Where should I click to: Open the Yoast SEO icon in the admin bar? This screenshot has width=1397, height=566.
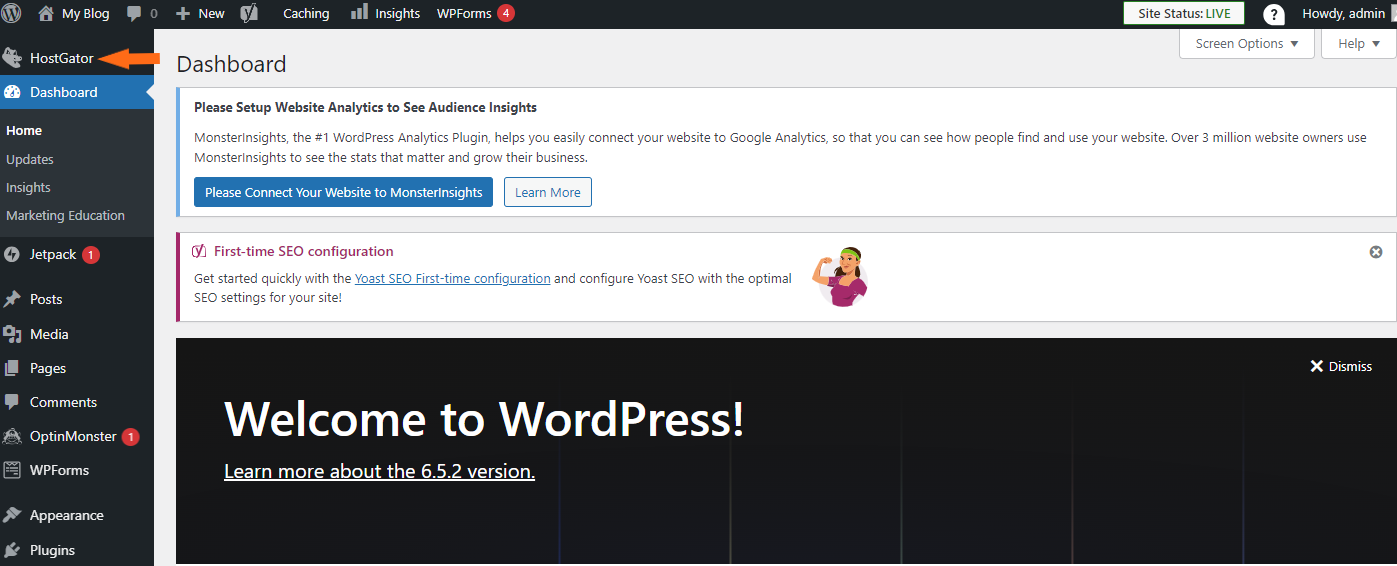(250, 14)
